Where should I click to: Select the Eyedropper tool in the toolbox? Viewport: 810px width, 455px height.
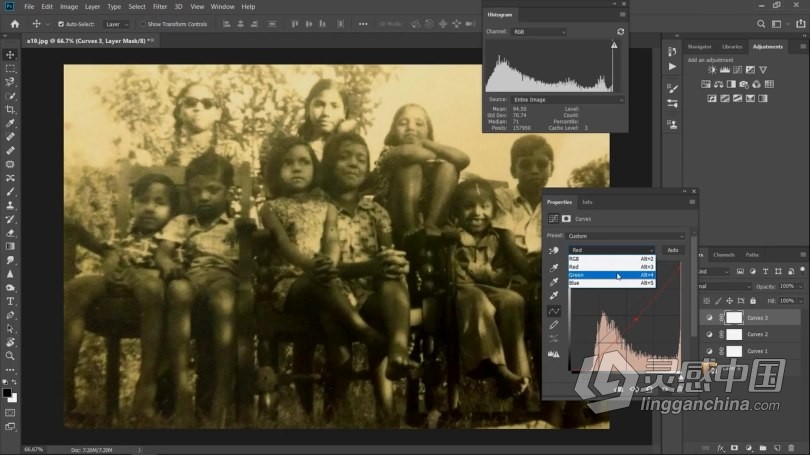click(10, 123)
